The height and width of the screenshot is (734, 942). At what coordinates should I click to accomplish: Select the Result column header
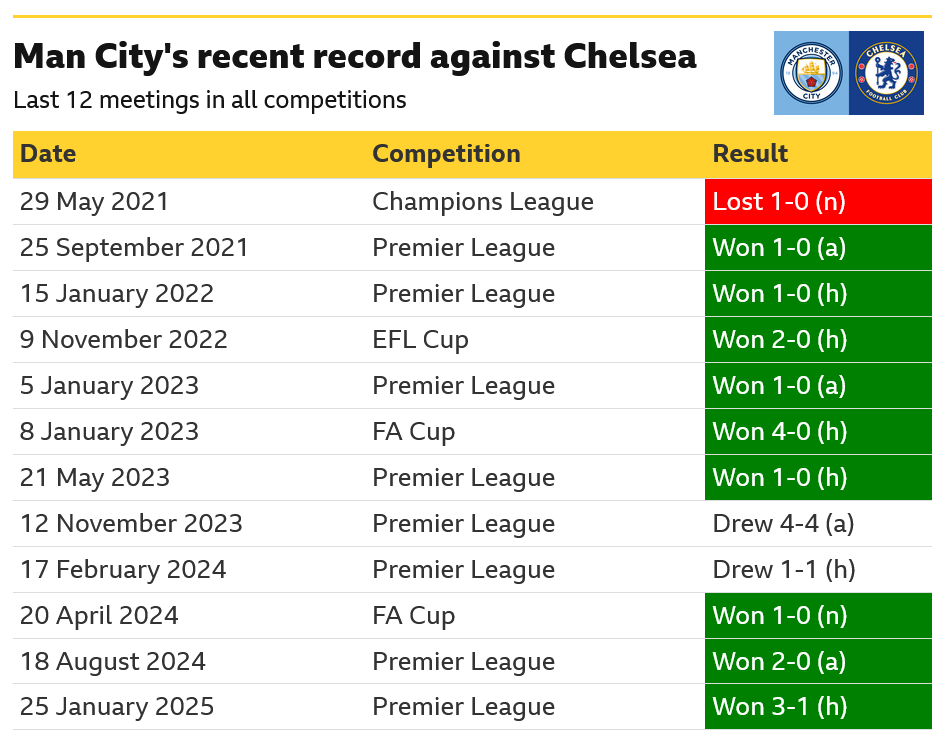[x=750, y=154]
